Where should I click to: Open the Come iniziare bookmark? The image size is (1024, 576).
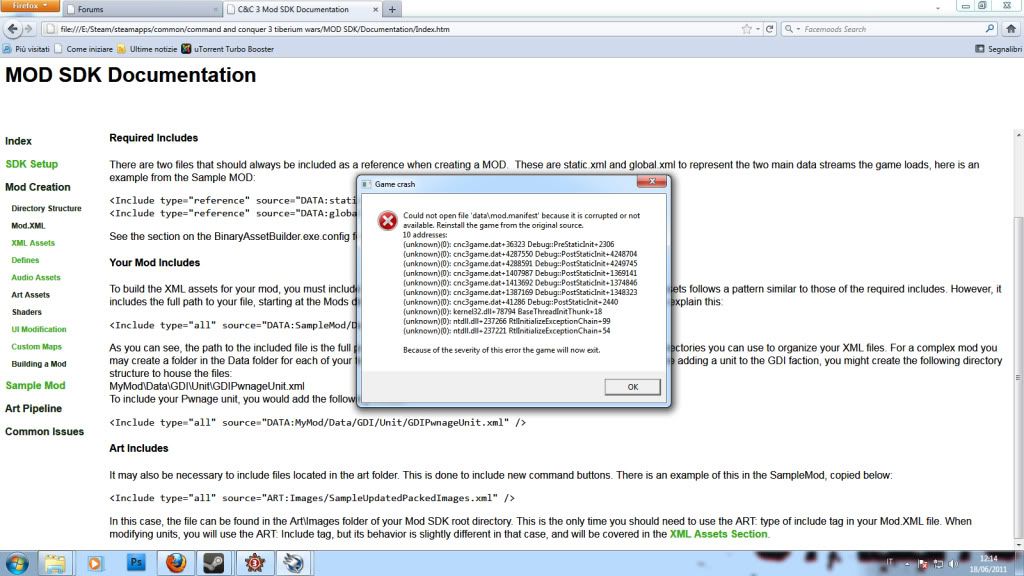coord(83,49)
